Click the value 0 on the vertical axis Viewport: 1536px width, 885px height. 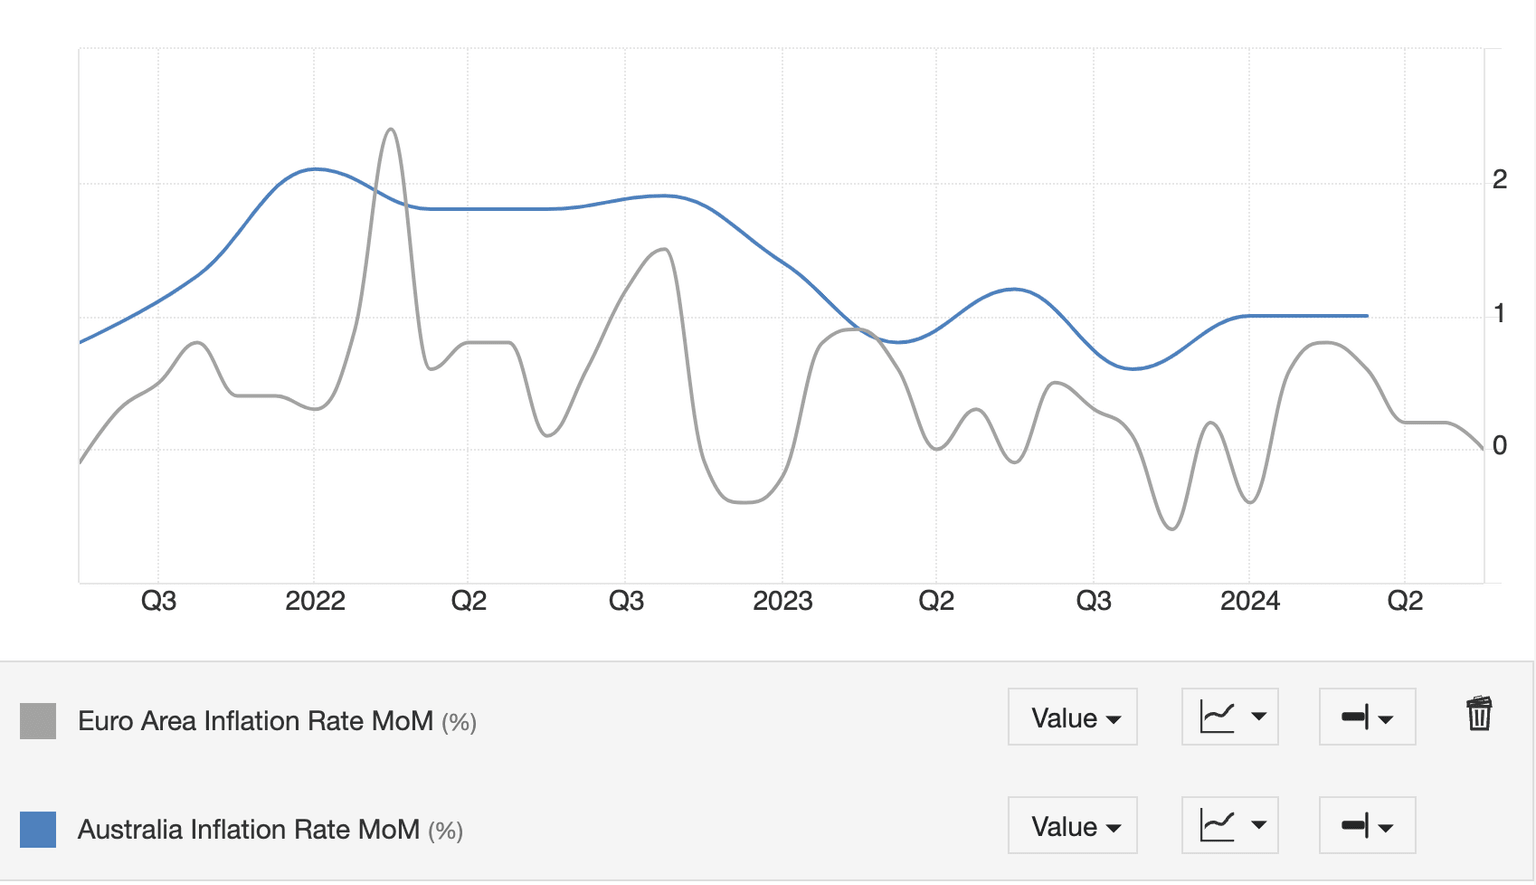(1499, 446)
